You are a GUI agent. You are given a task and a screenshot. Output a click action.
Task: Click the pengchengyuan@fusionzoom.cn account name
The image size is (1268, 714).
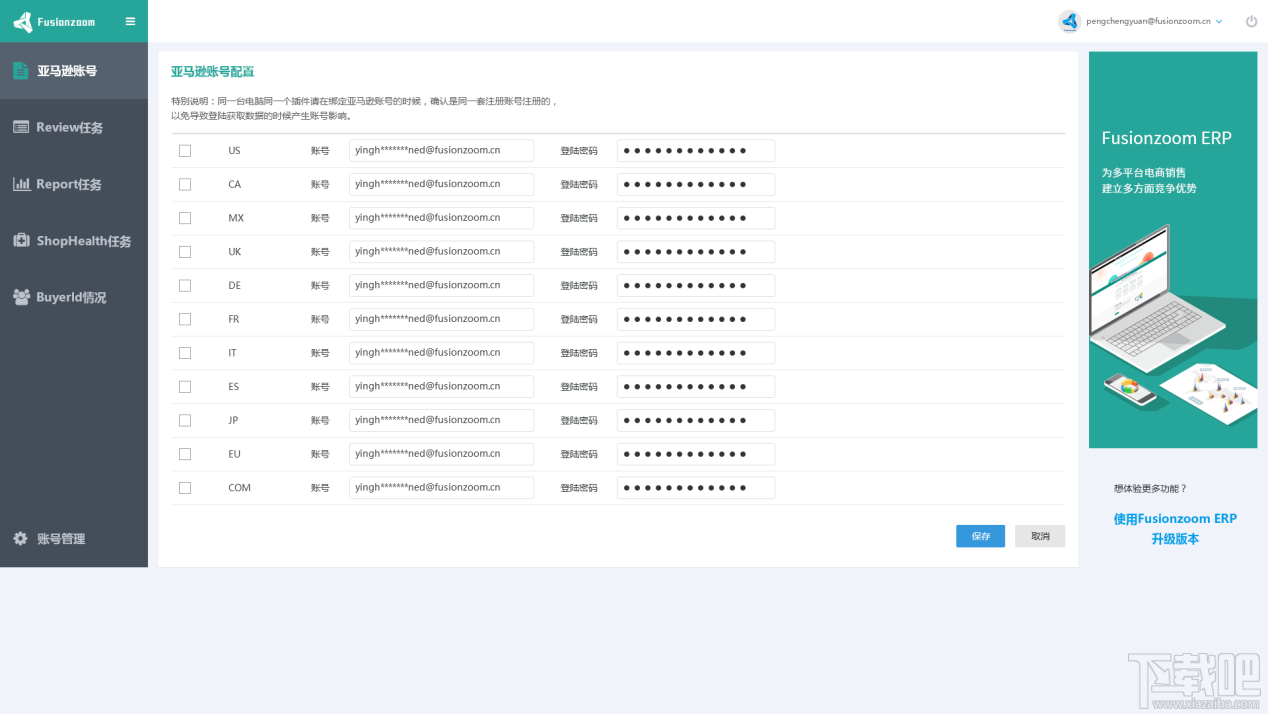coord(1148,21)
